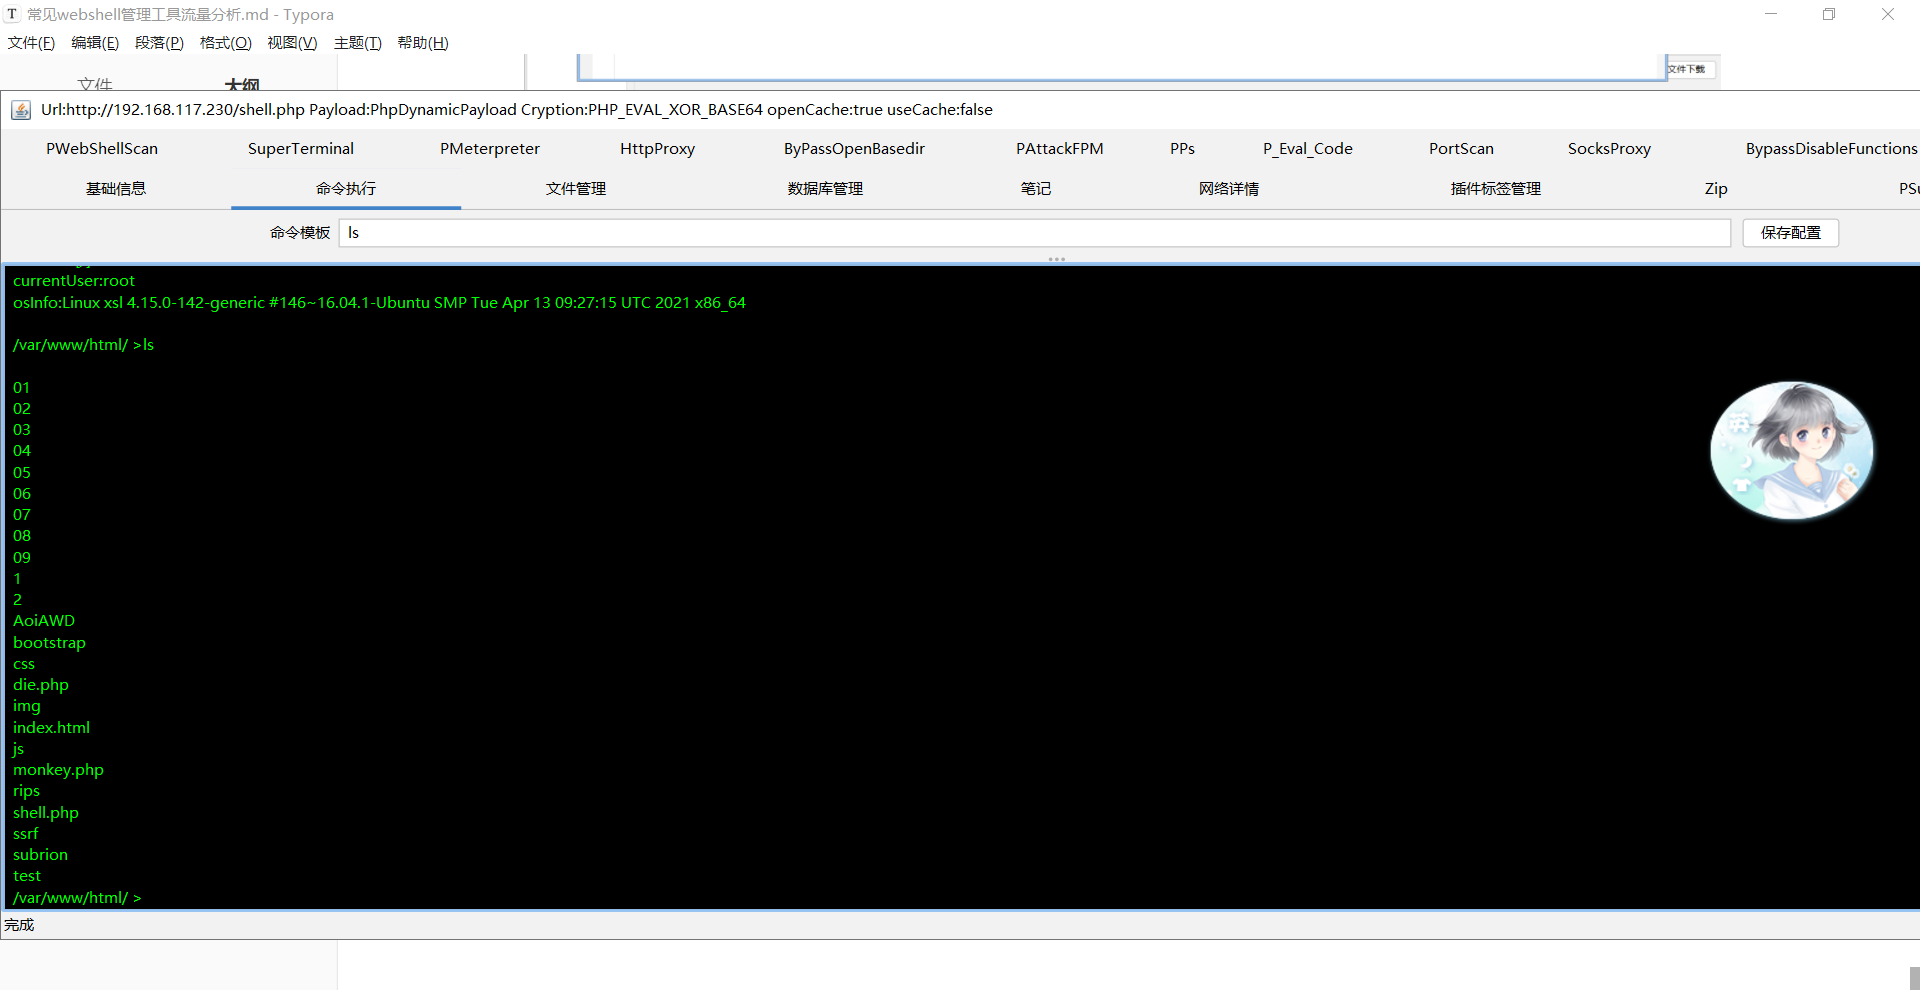Click the Godzilla Java icon beside the URL
The image size is (1920, 990).
click(21, 110)
